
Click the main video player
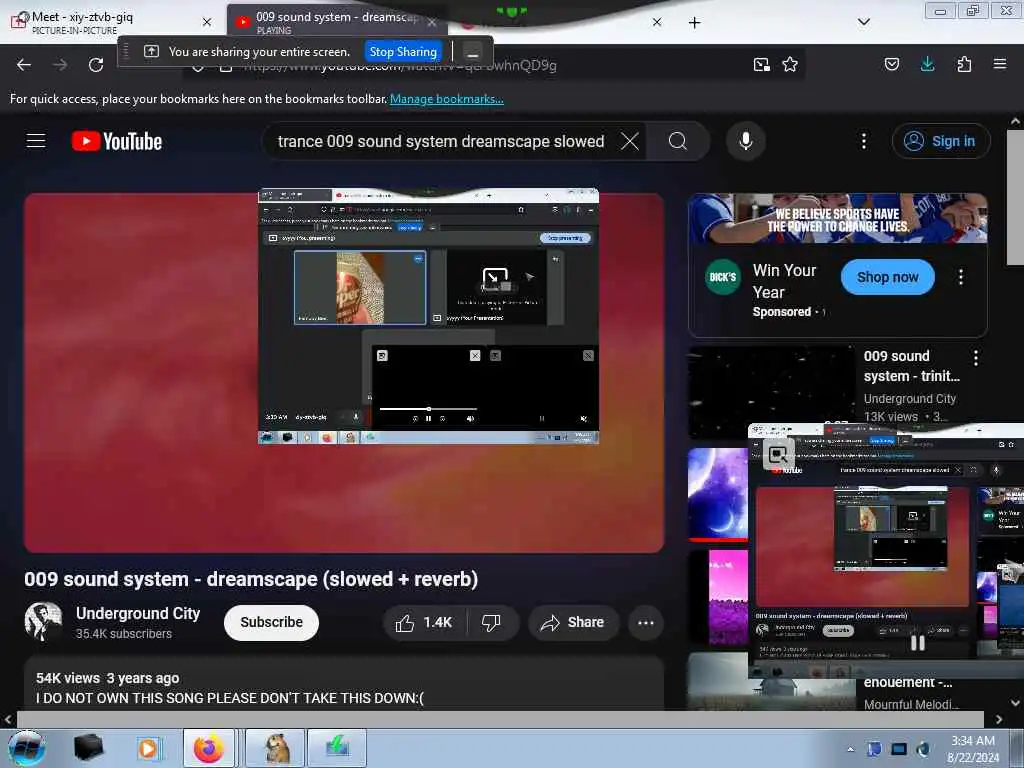[x=344, y=373]
